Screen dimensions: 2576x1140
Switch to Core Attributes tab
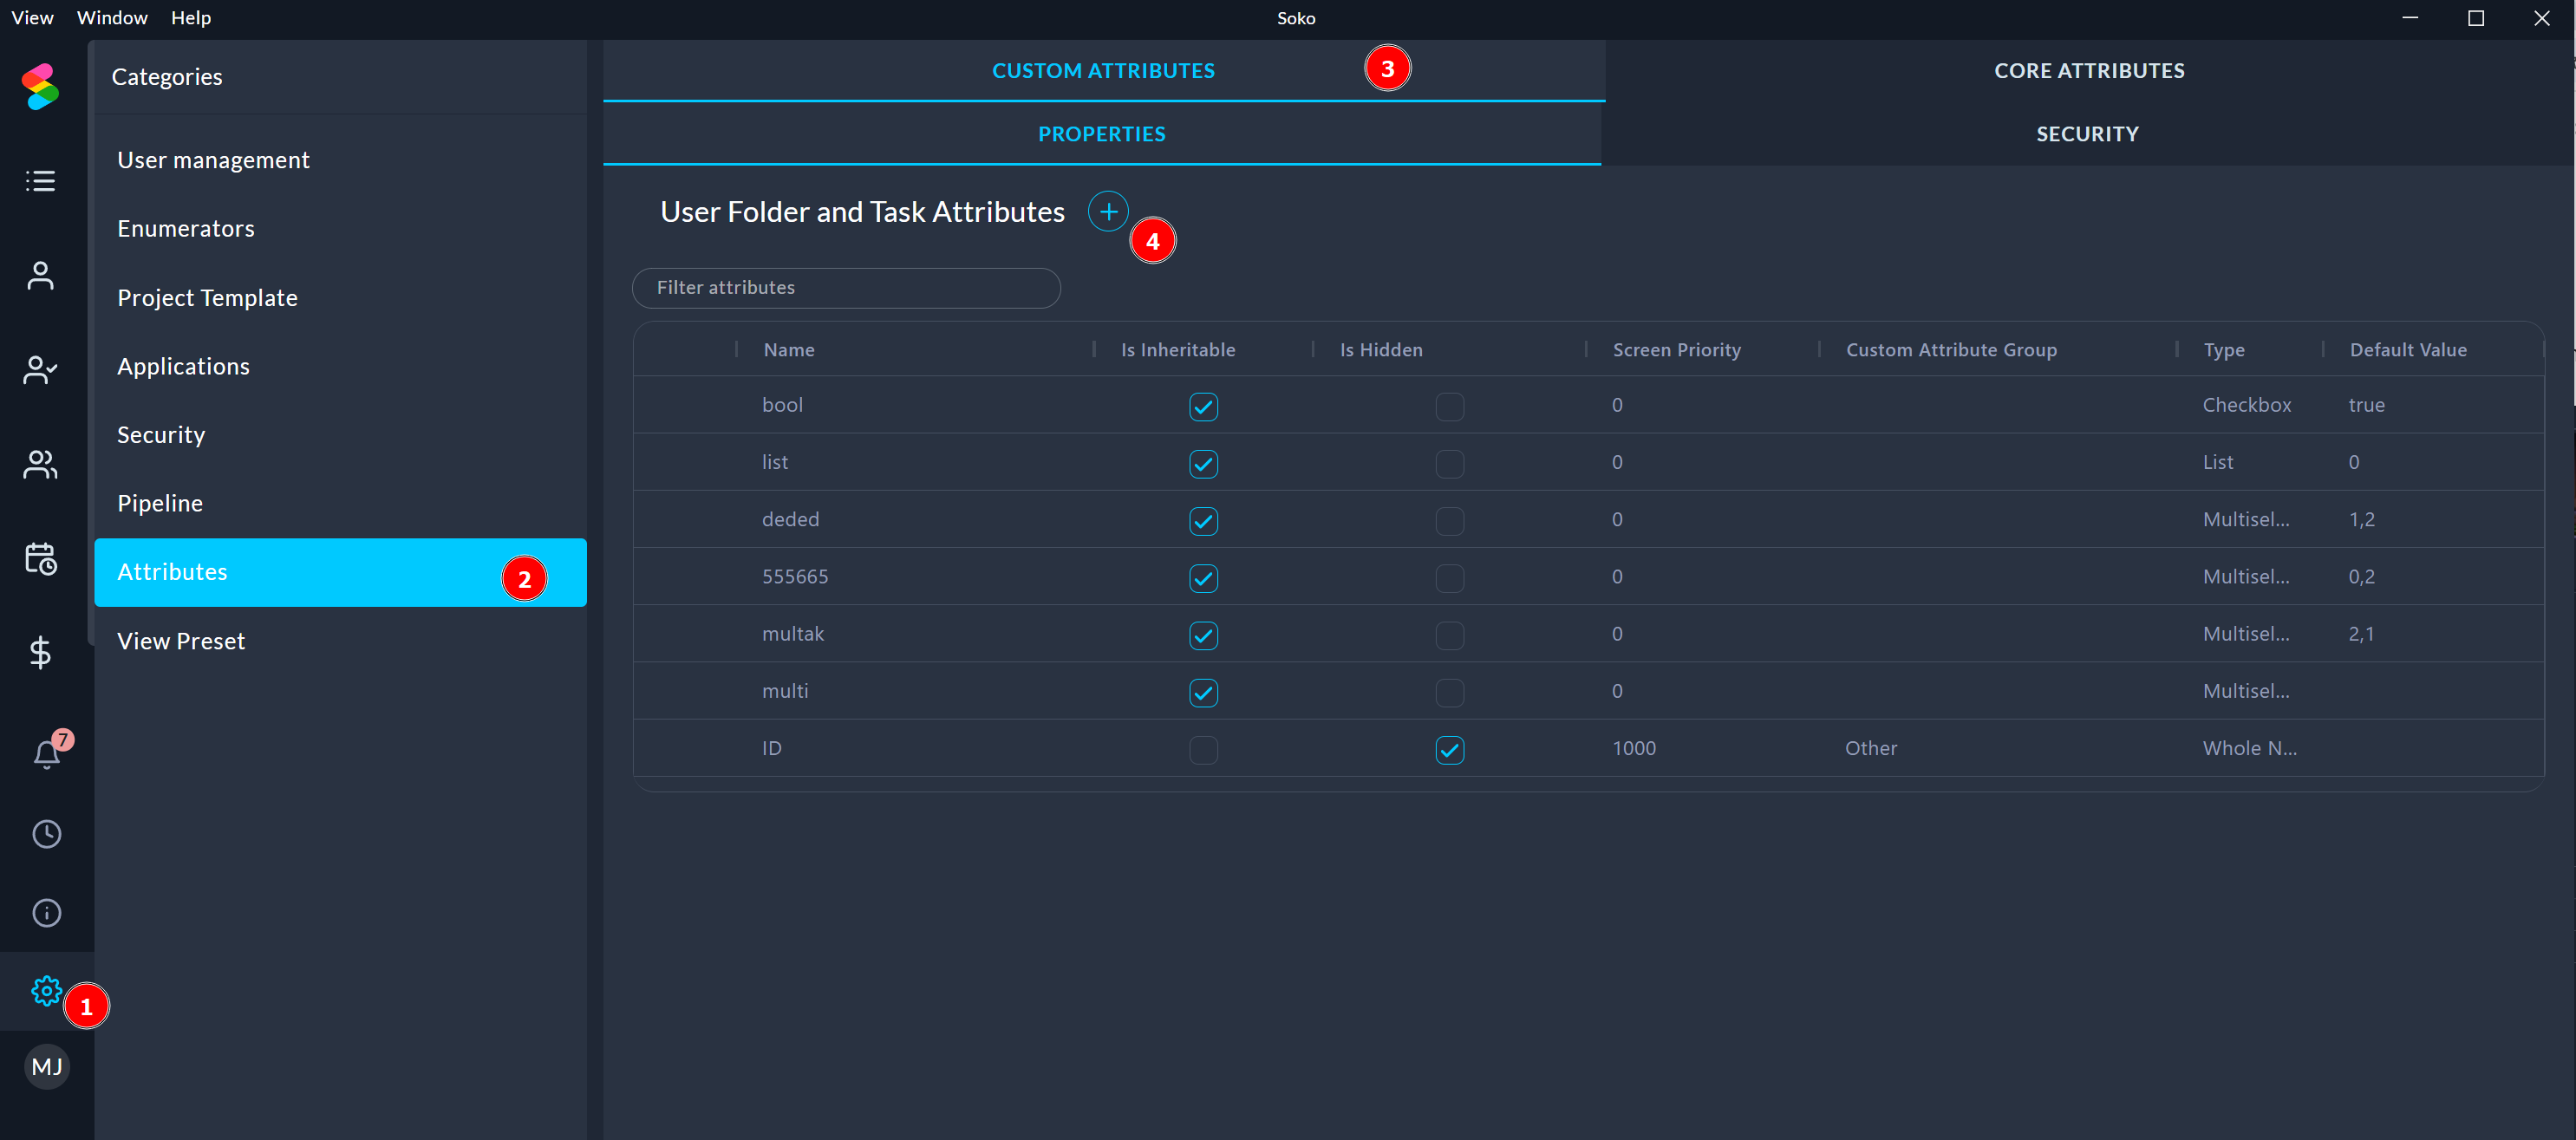2088,71
